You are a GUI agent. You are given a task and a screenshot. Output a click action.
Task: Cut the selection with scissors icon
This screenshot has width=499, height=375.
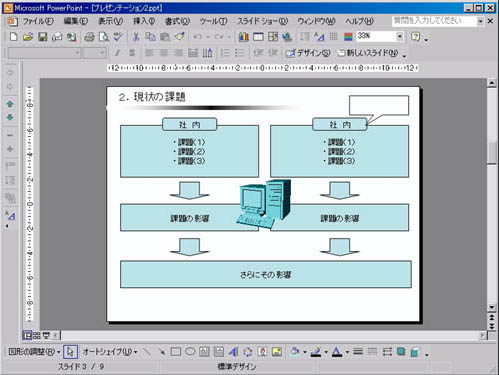tap(136, 37)
